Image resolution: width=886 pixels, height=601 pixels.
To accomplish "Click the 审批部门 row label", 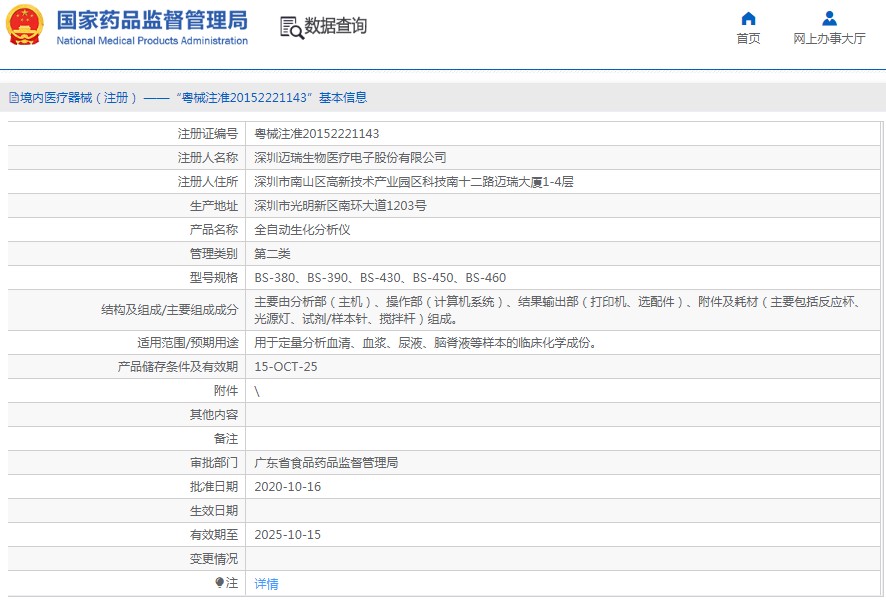I will [214, 463].
